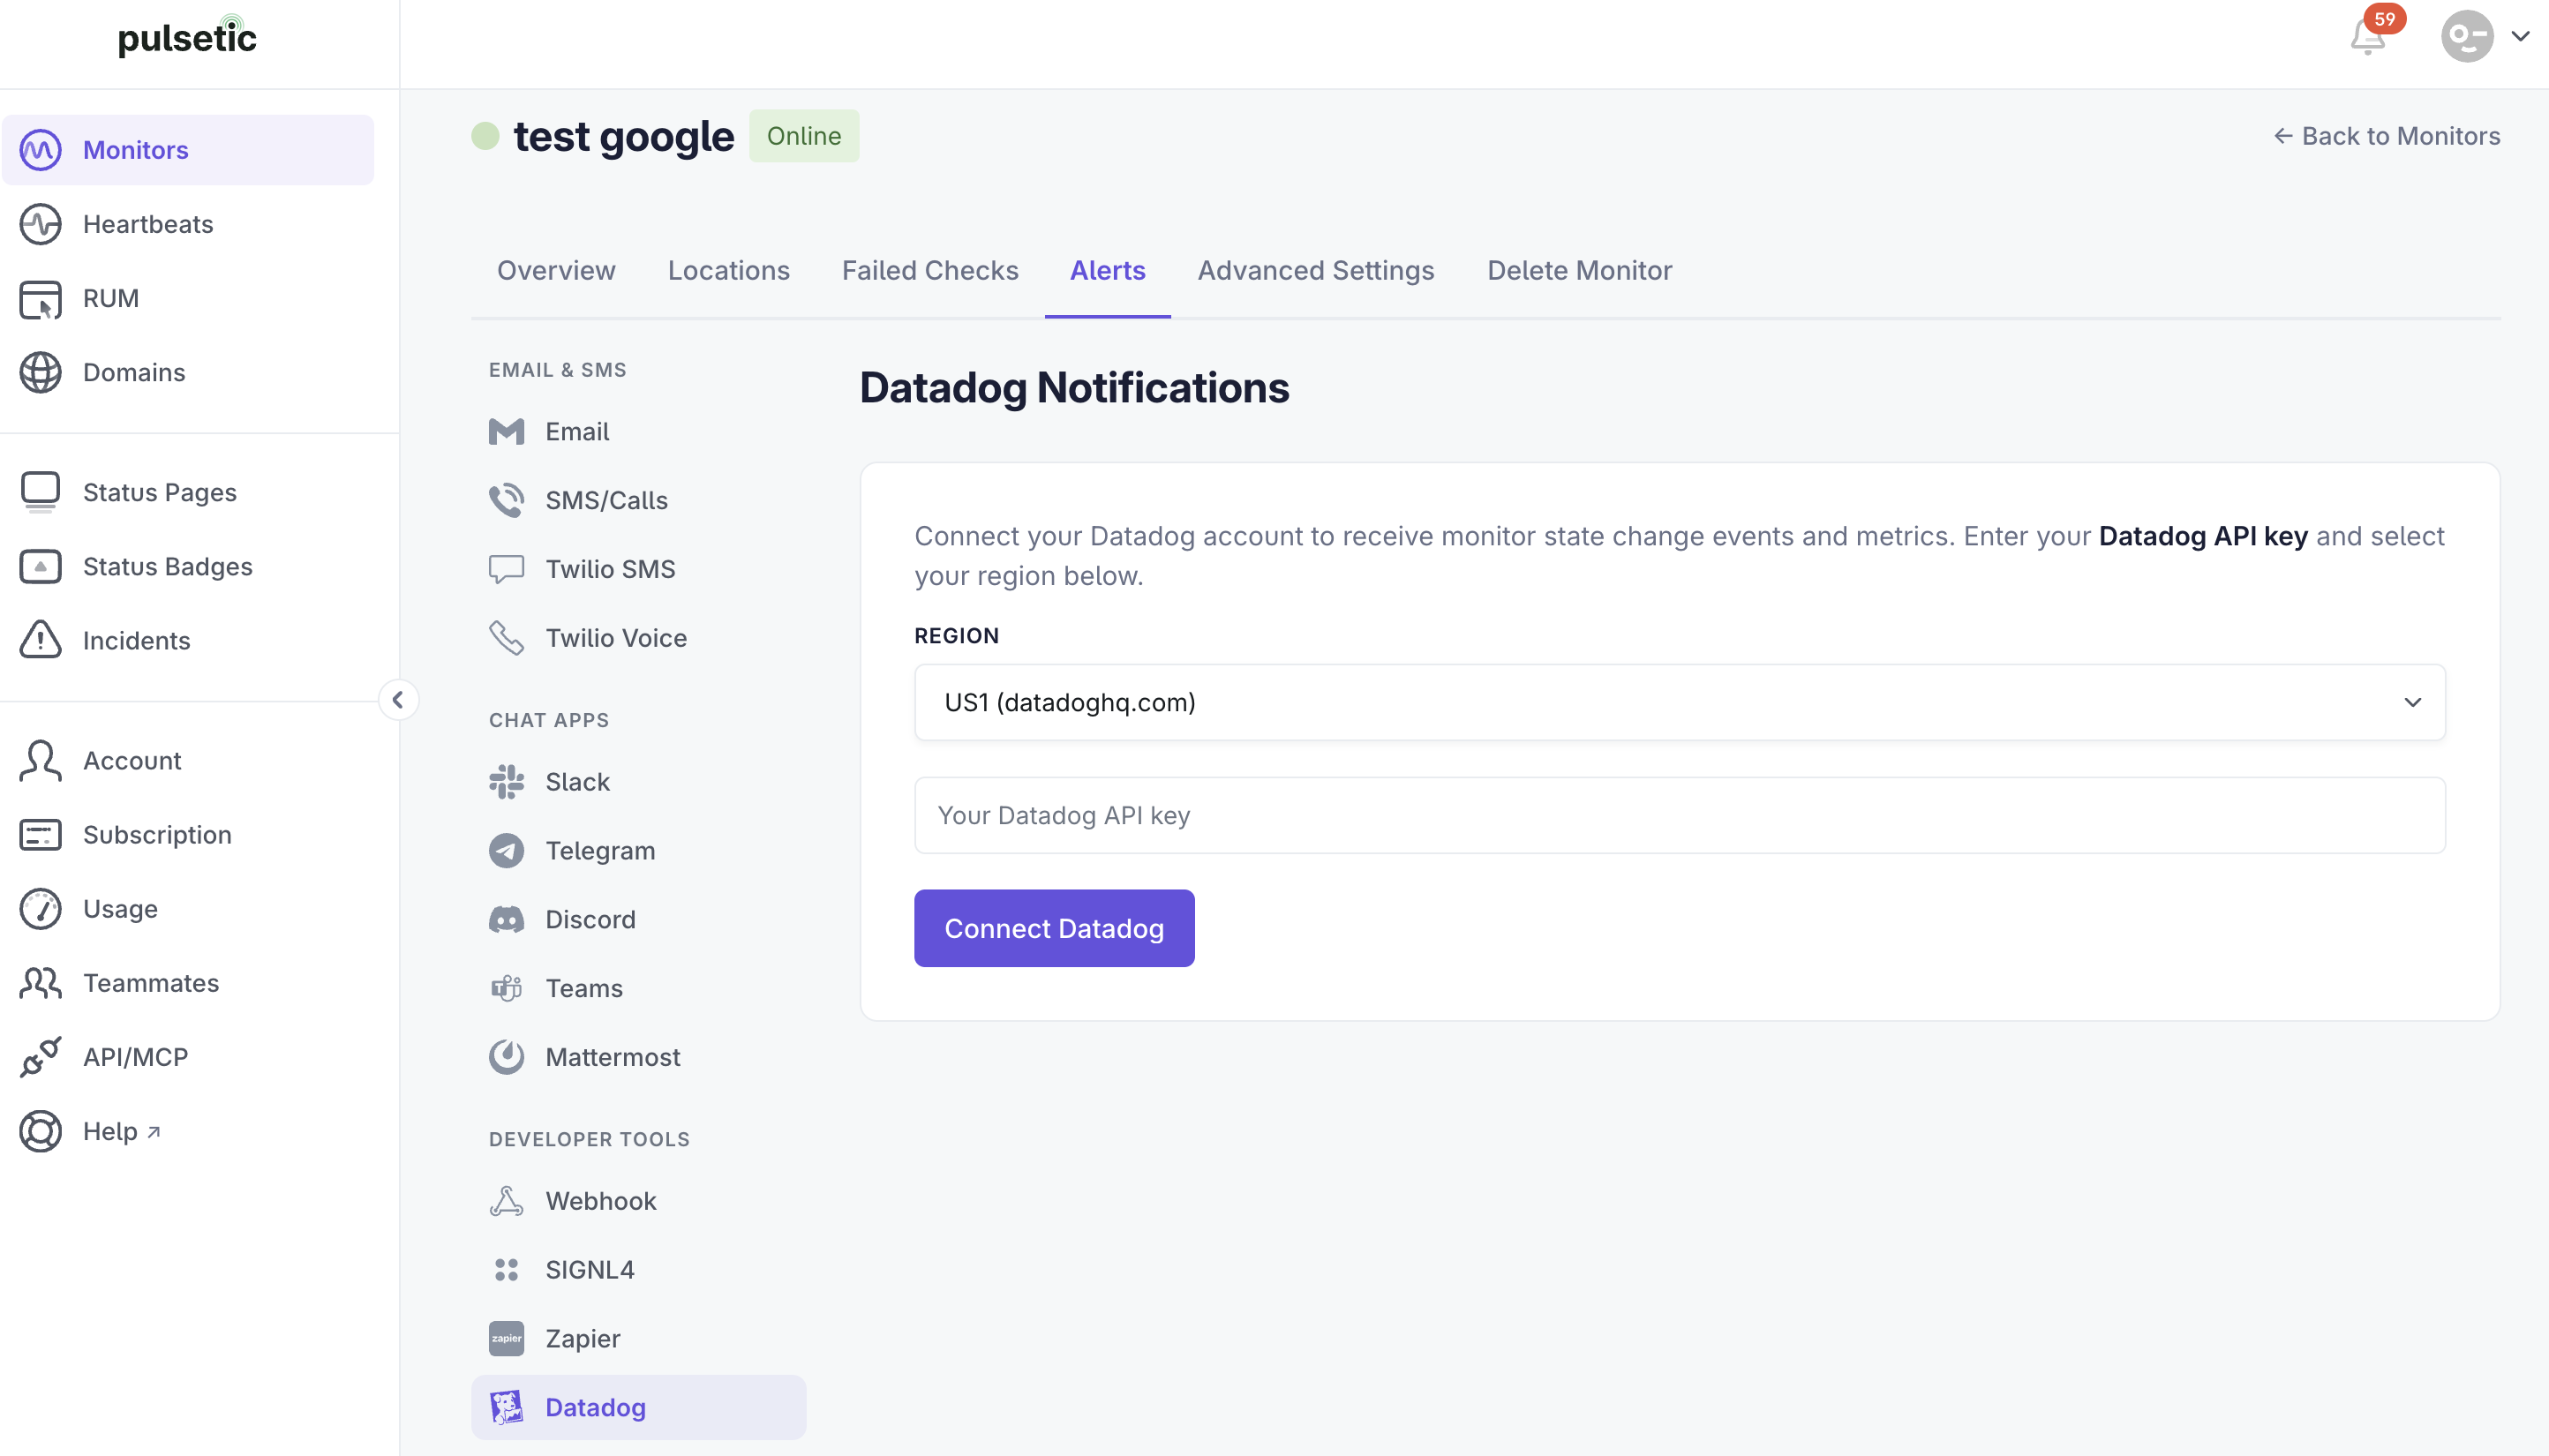The width and height of the screenshot is (2549, 1456).
Task: Open the Subscription sidebar label
Action: [157, 834]
